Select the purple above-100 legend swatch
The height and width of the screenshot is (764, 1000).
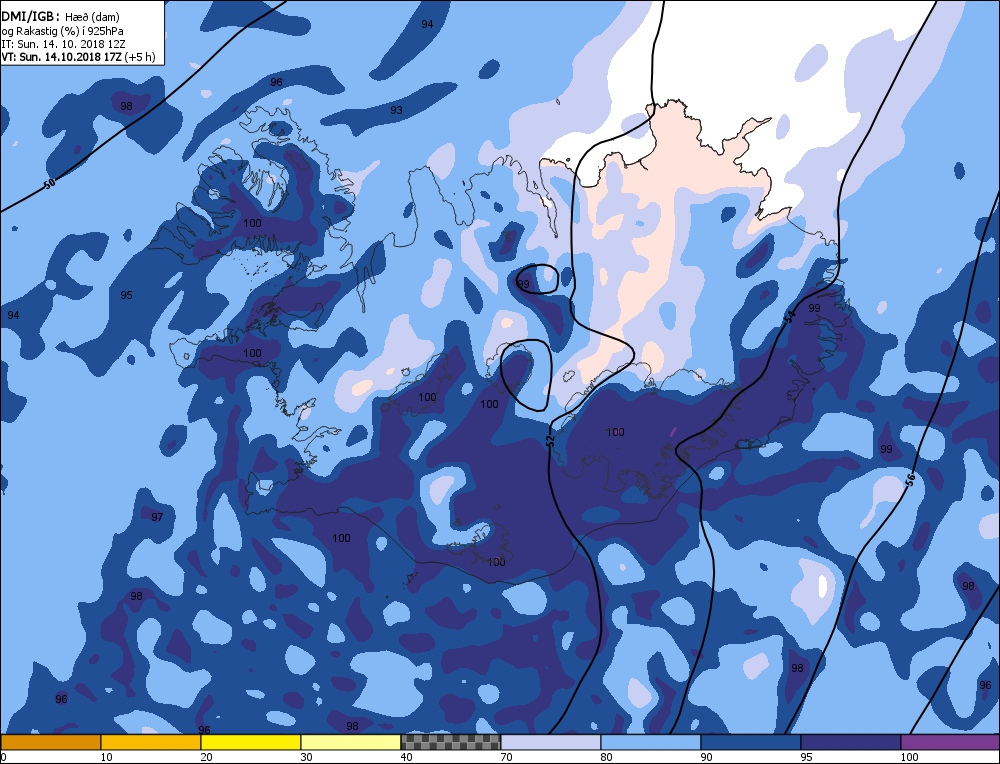(x=950, y=742)
